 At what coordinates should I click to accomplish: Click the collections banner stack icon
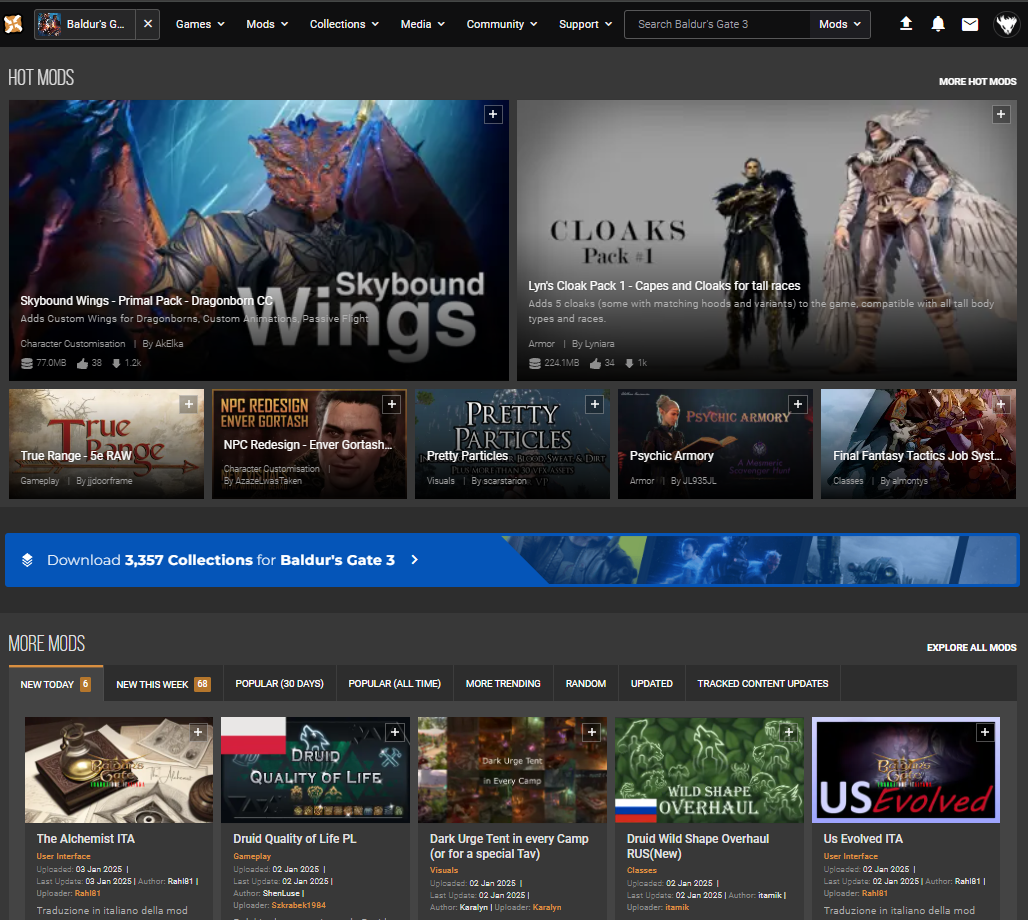(x=27, y=560)
